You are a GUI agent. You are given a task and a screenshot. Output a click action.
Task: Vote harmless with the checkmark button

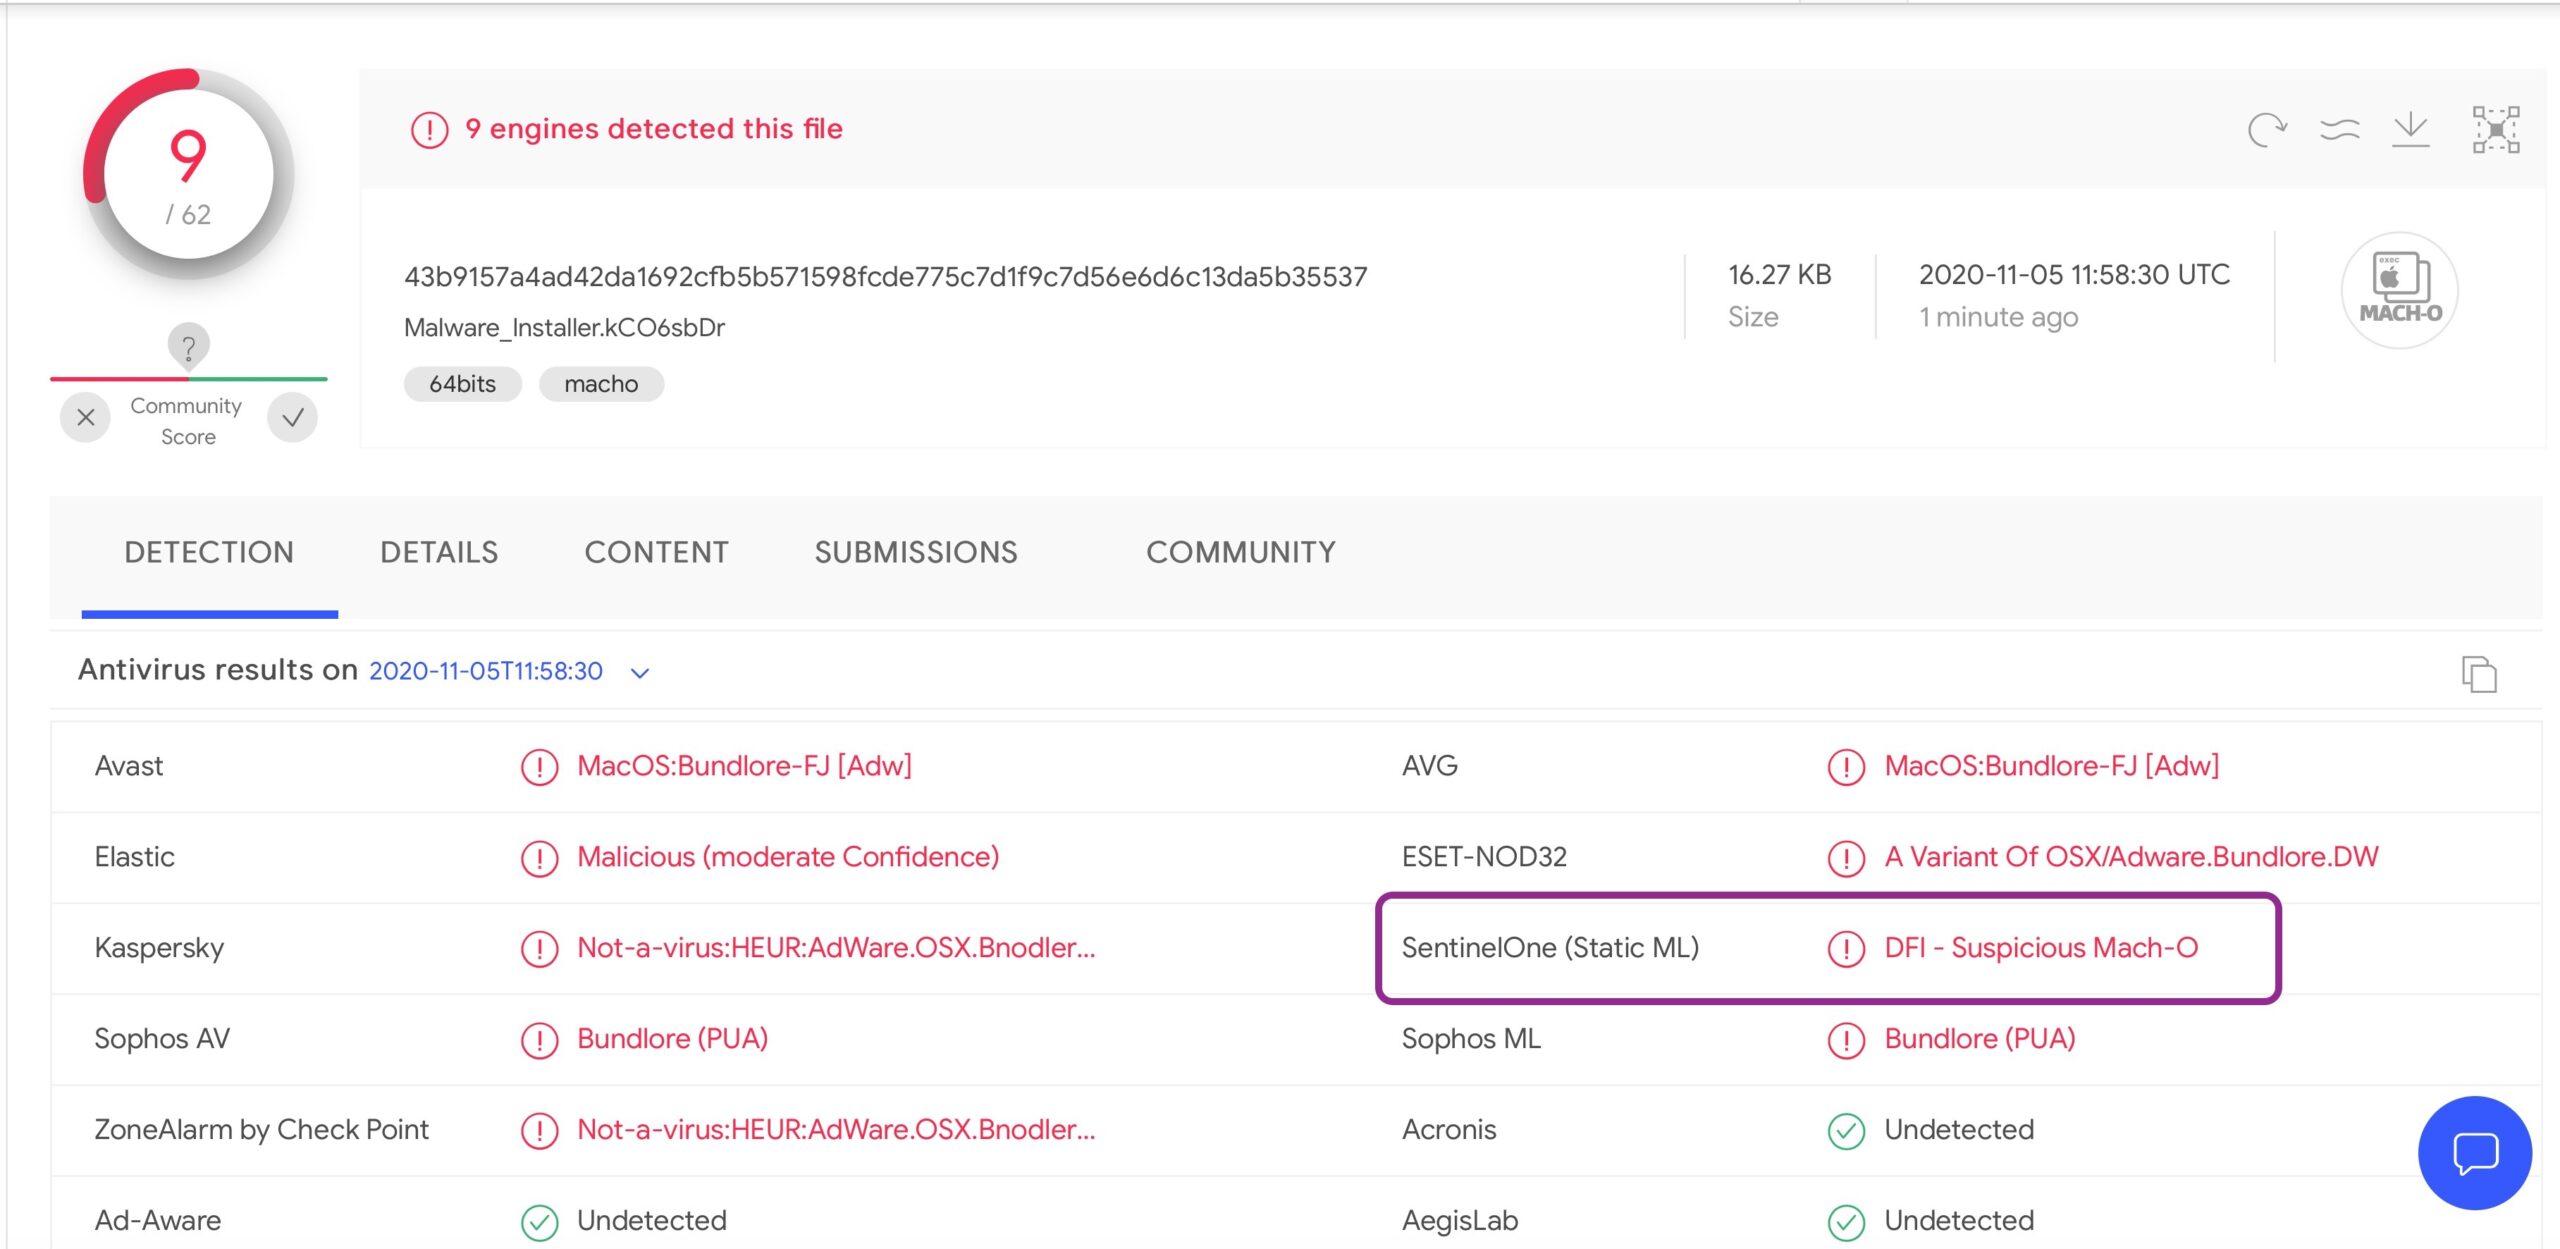[x=292, y=418]
